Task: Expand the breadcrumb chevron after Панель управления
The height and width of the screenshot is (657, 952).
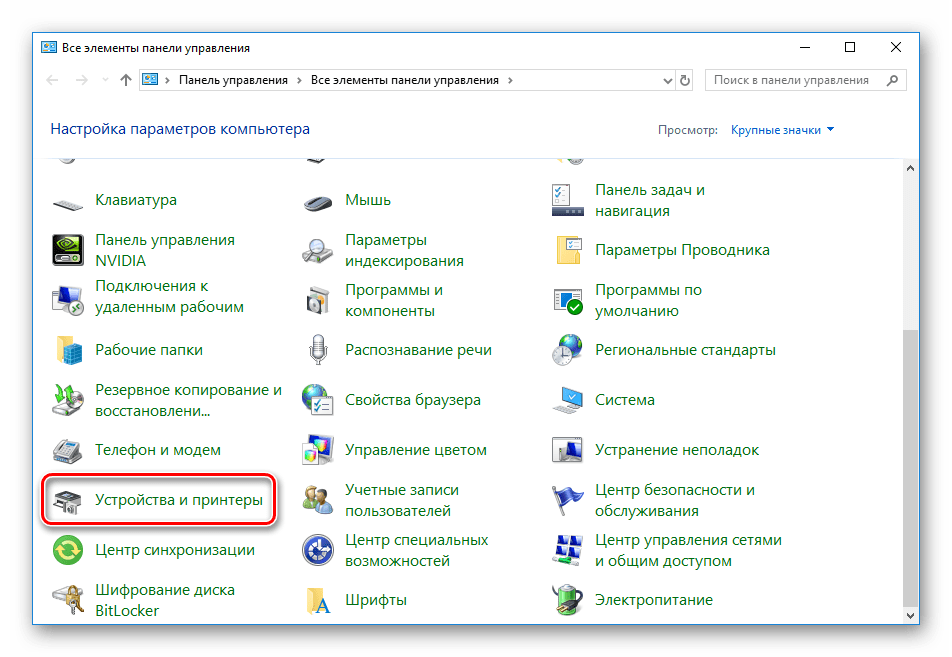Action: tap(297, 80)
